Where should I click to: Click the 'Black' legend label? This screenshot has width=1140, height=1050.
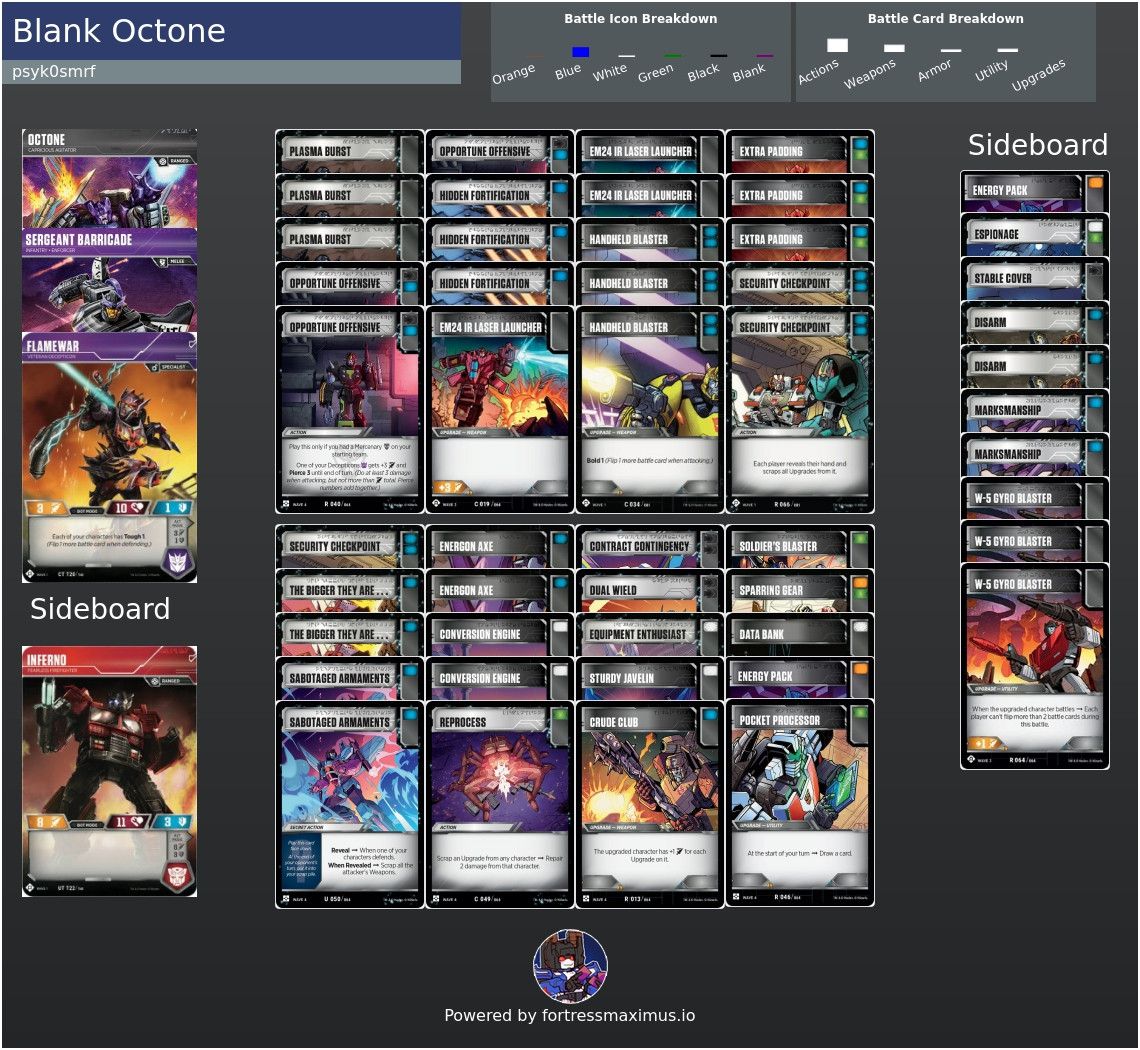[703, 72]
